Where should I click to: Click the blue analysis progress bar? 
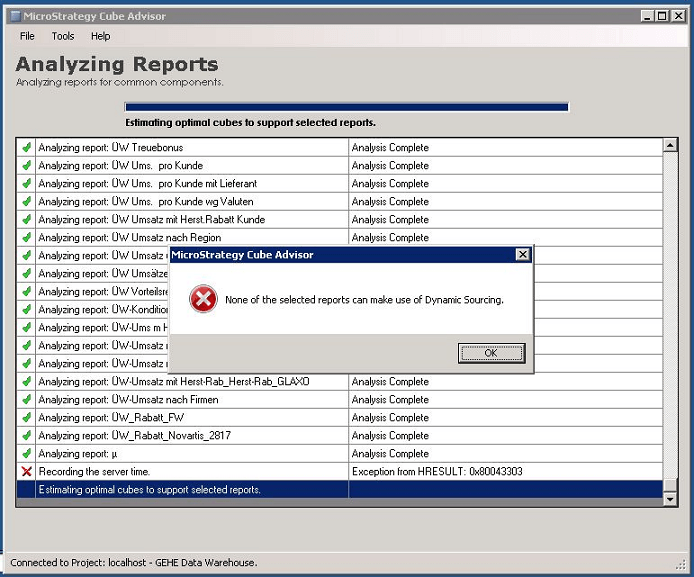pos(347,107)
